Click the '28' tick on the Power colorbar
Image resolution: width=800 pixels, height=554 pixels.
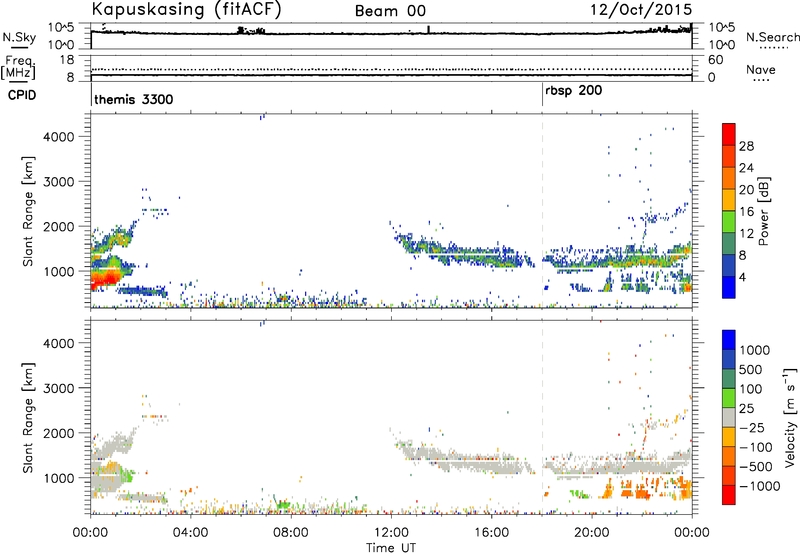point(746,146)
